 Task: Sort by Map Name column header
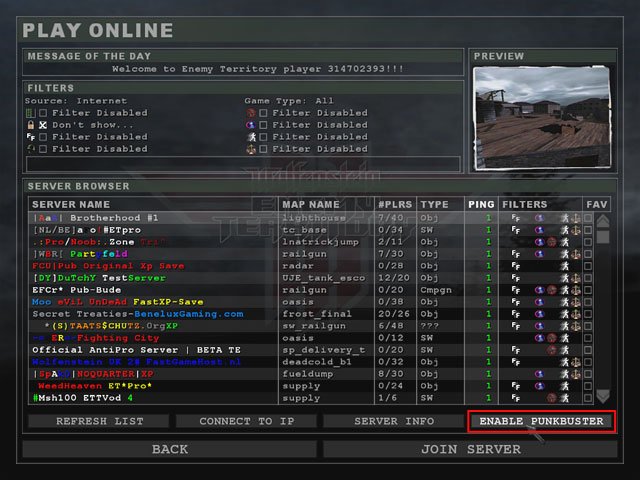326,204
